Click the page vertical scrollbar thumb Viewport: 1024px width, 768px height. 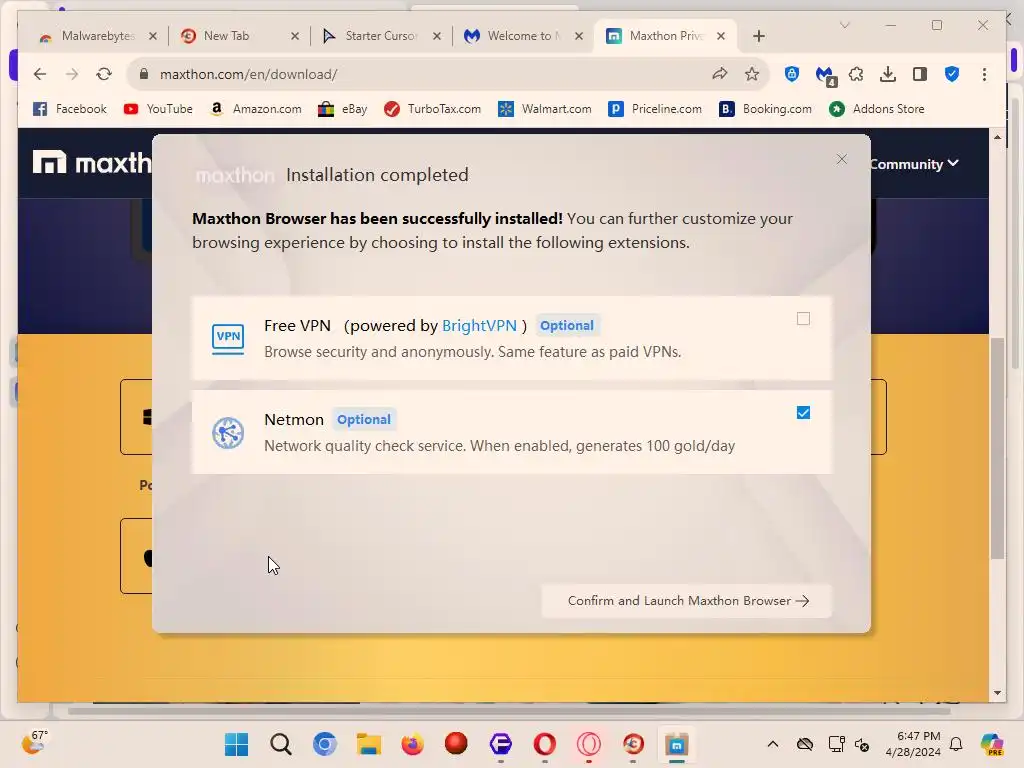point(997,448)
